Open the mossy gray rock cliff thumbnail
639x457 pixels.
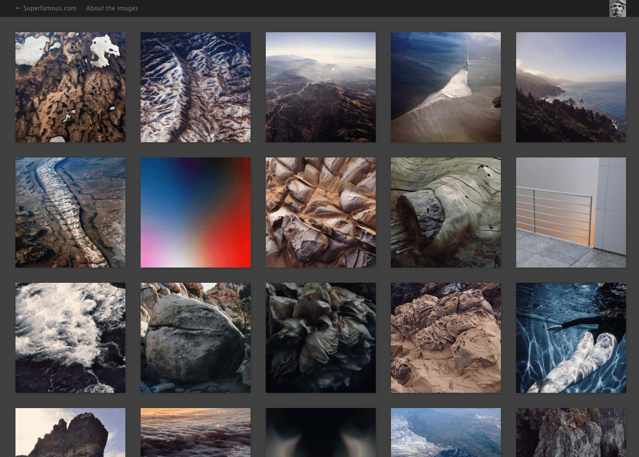point(571,432)
